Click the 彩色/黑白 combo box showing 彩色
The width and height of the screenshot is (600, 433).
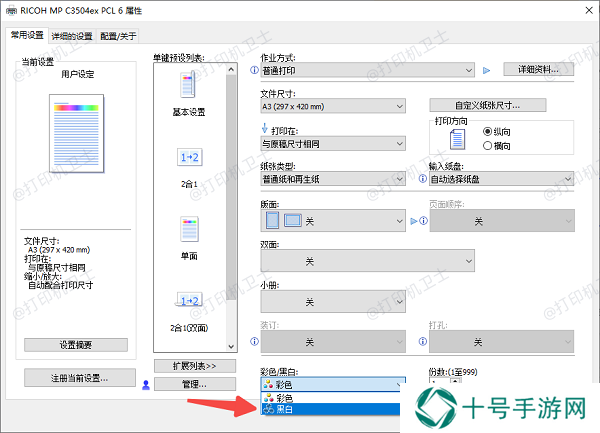pos(333,384)
